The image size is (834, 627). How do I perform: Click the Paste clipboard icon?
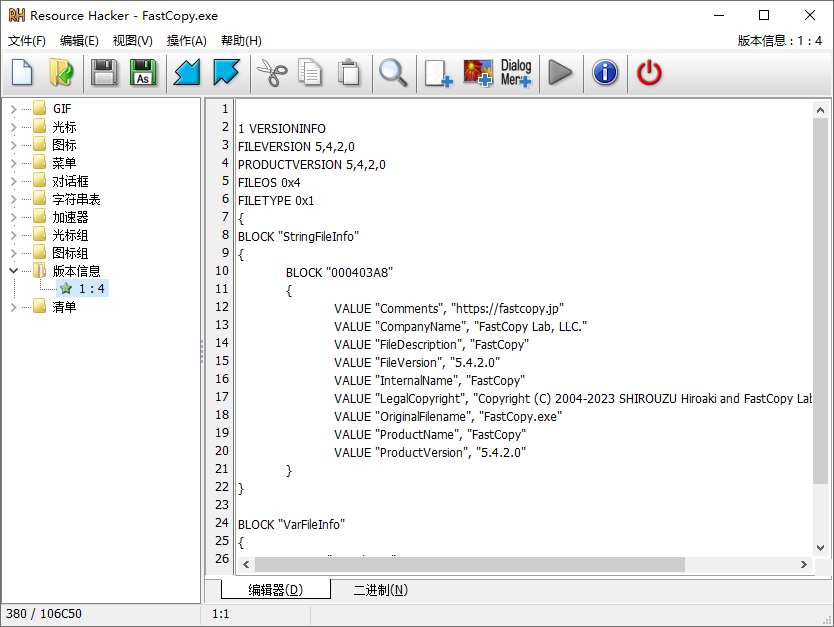[x=349, y=73]
